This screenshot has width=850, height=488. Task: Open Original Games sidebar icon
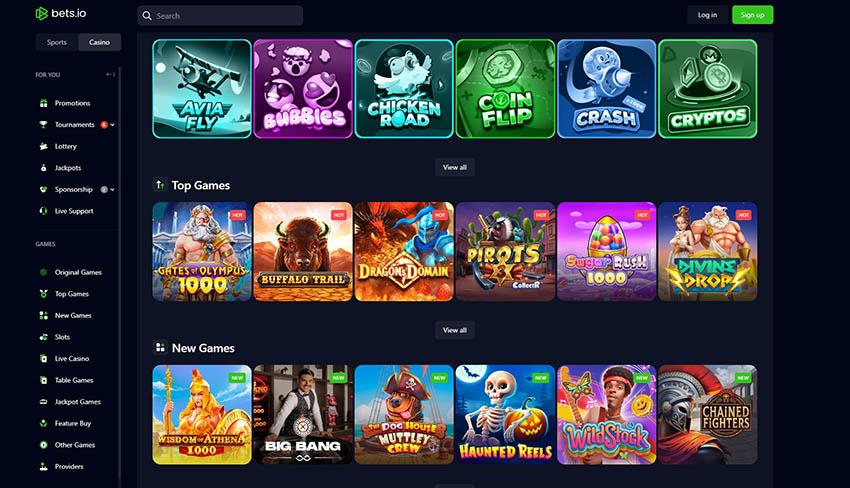[43, 272]
